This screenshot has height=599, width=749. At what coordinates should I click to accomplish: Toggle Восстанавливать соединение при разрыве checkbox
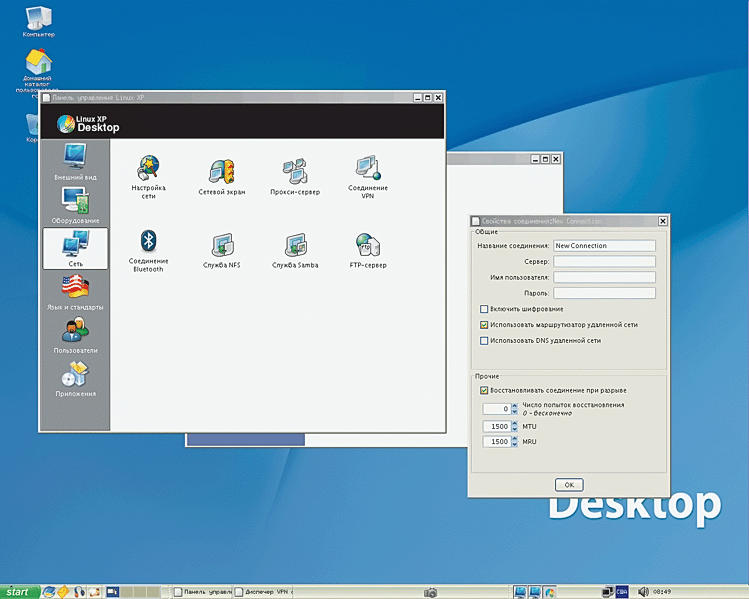[484, 390]
